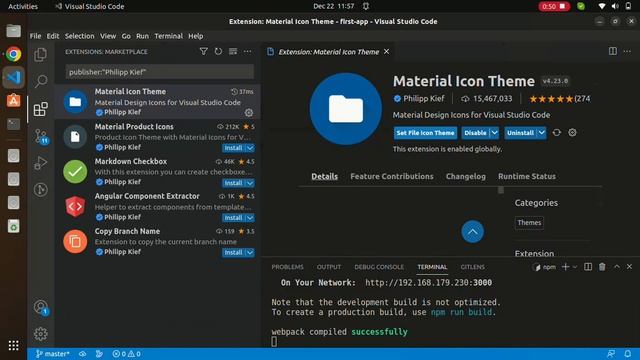This screenshot has width=640, height=360.
Task: Open Show Applications grid in dock
Action: pyautogui.click(x=13, y=345)
